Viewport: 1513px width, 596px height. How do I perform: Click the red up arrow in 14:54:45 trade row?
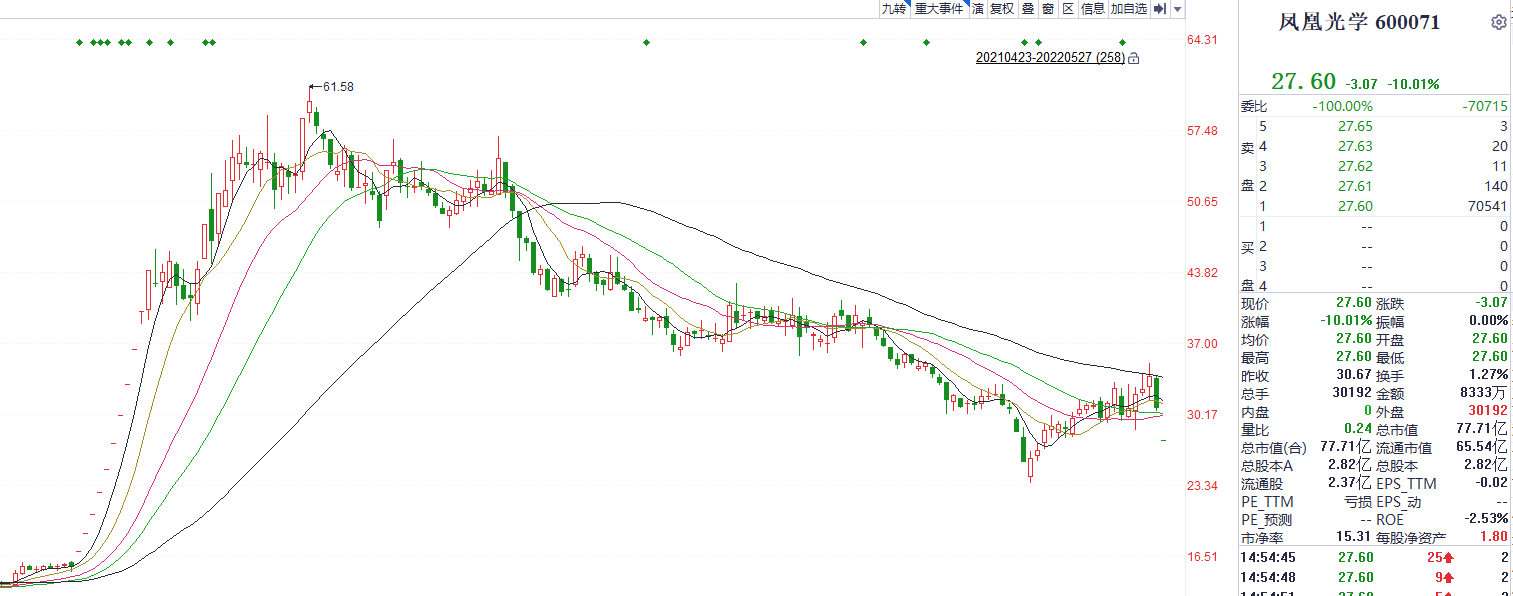[1443, 557]
